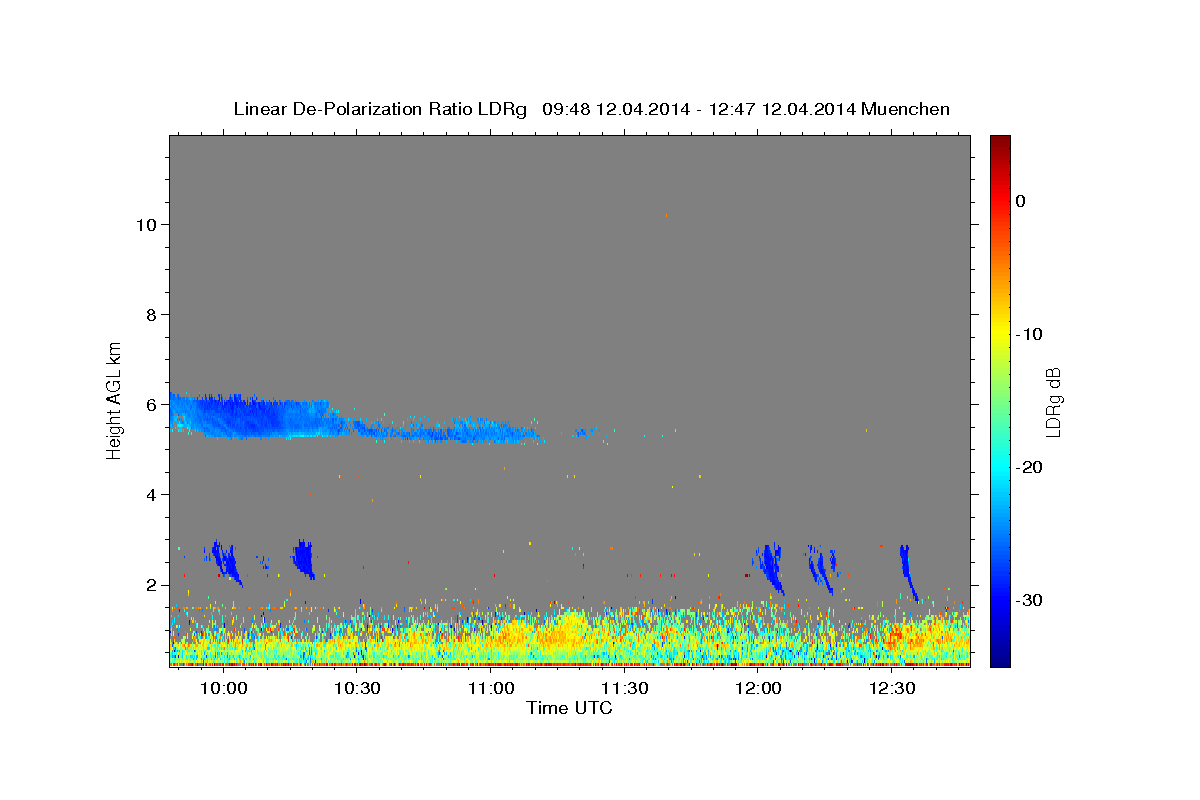
Task: Click the plot title 'Linear De-Polarization Ratio LDRg'
Action: 380,109
